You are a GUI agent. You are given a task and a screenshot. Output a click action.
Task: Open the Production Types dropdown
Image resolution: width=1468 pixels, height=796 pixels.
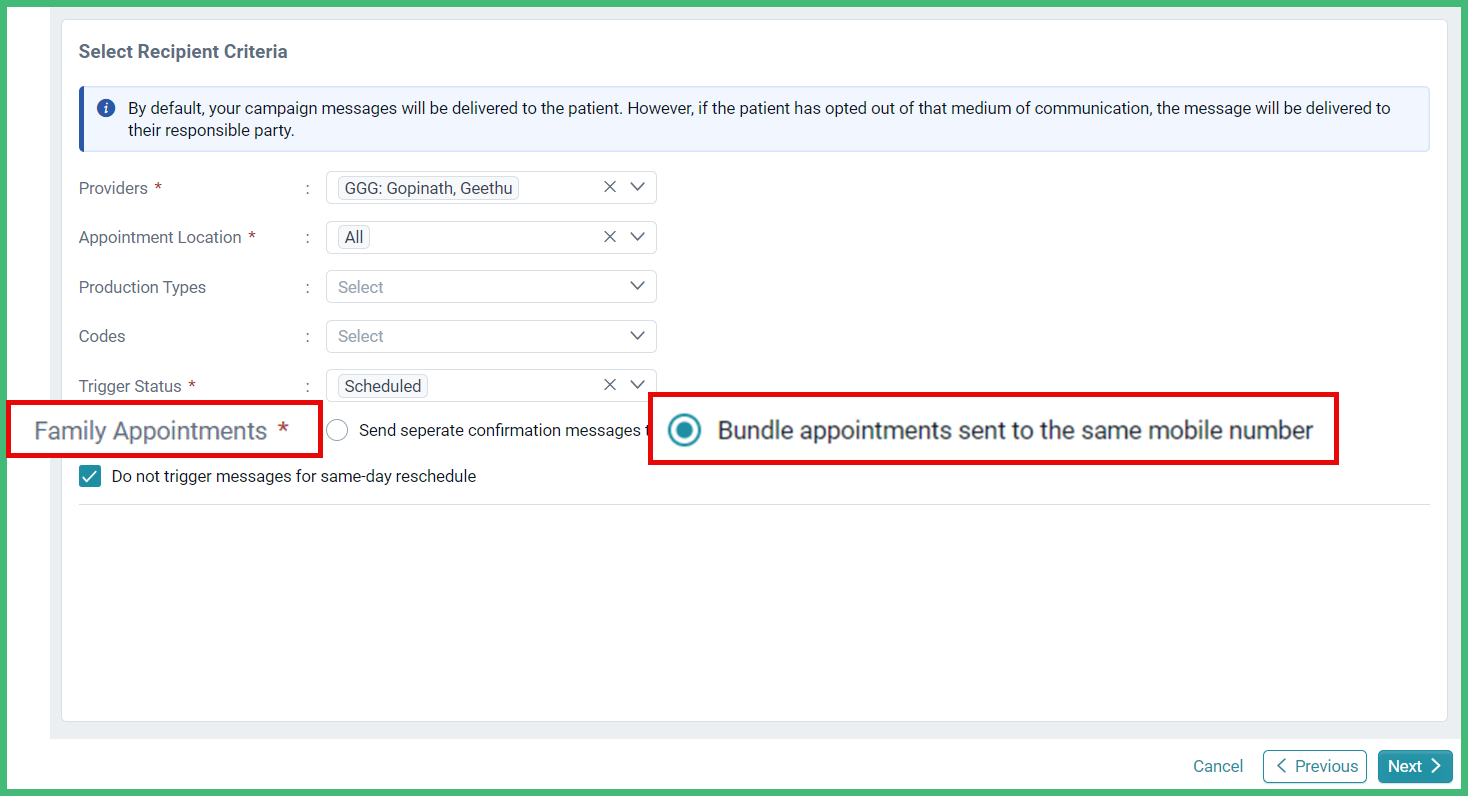[491, 287]
